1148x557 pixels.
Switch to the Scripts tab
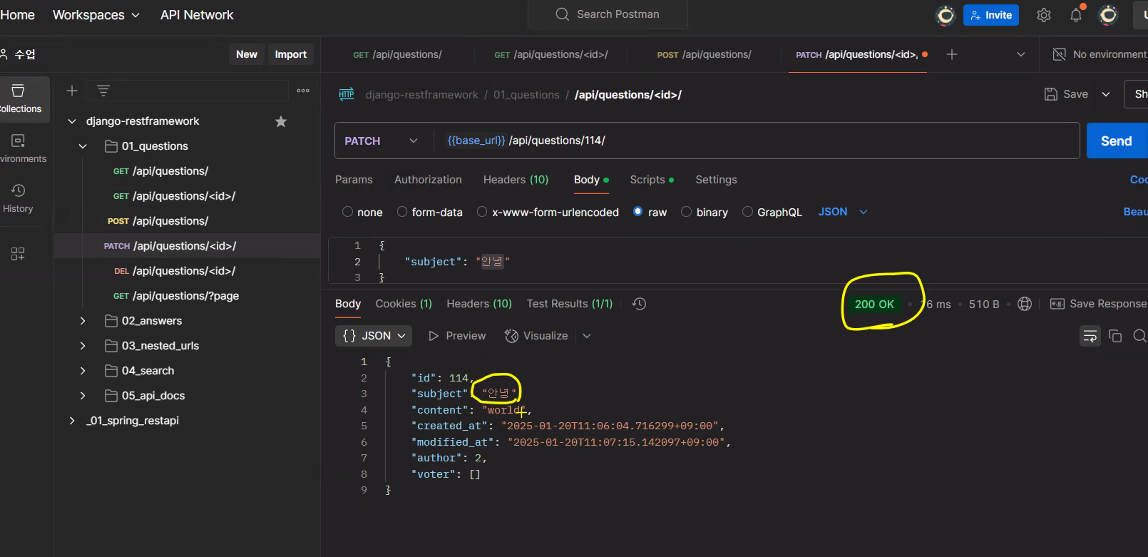click(652, 179)
